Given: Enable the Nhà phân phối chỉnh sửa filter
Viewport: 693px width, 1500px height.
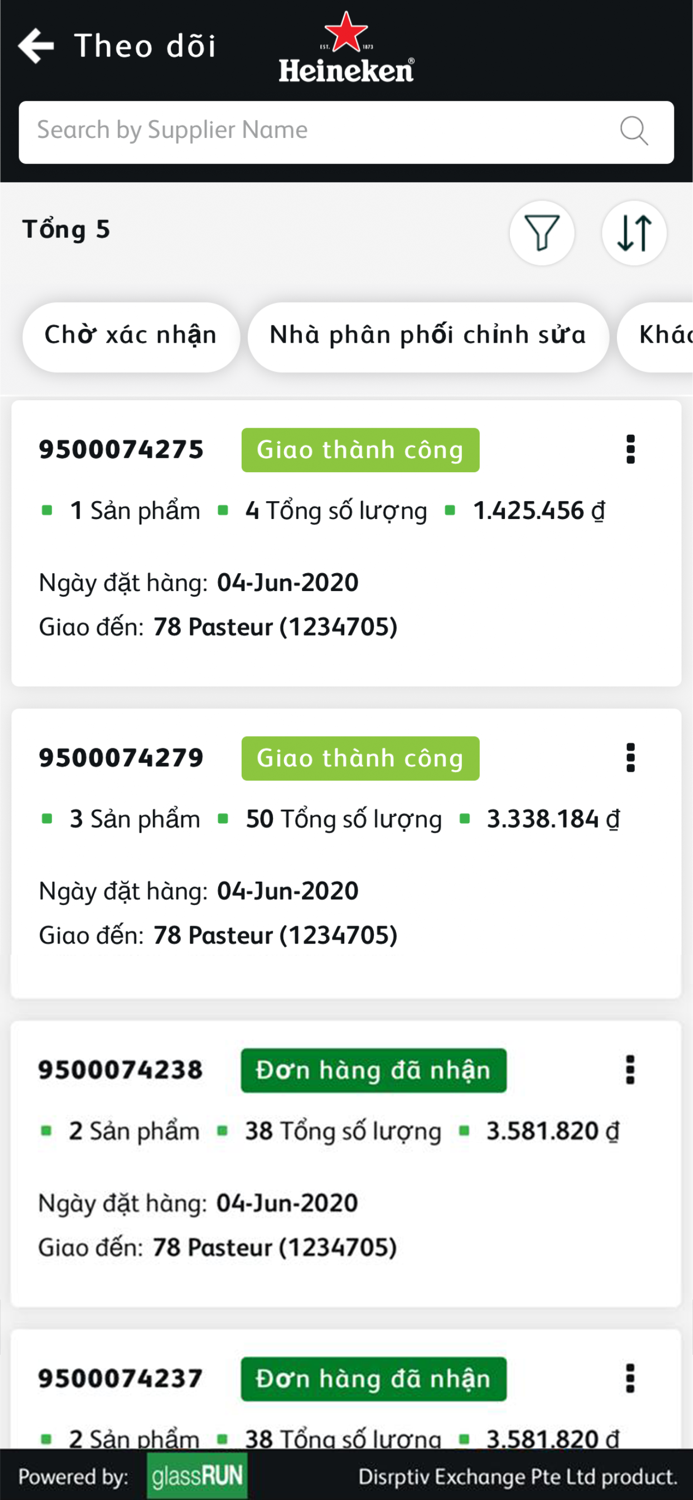Looking at the screenshot, I should 428,337.
